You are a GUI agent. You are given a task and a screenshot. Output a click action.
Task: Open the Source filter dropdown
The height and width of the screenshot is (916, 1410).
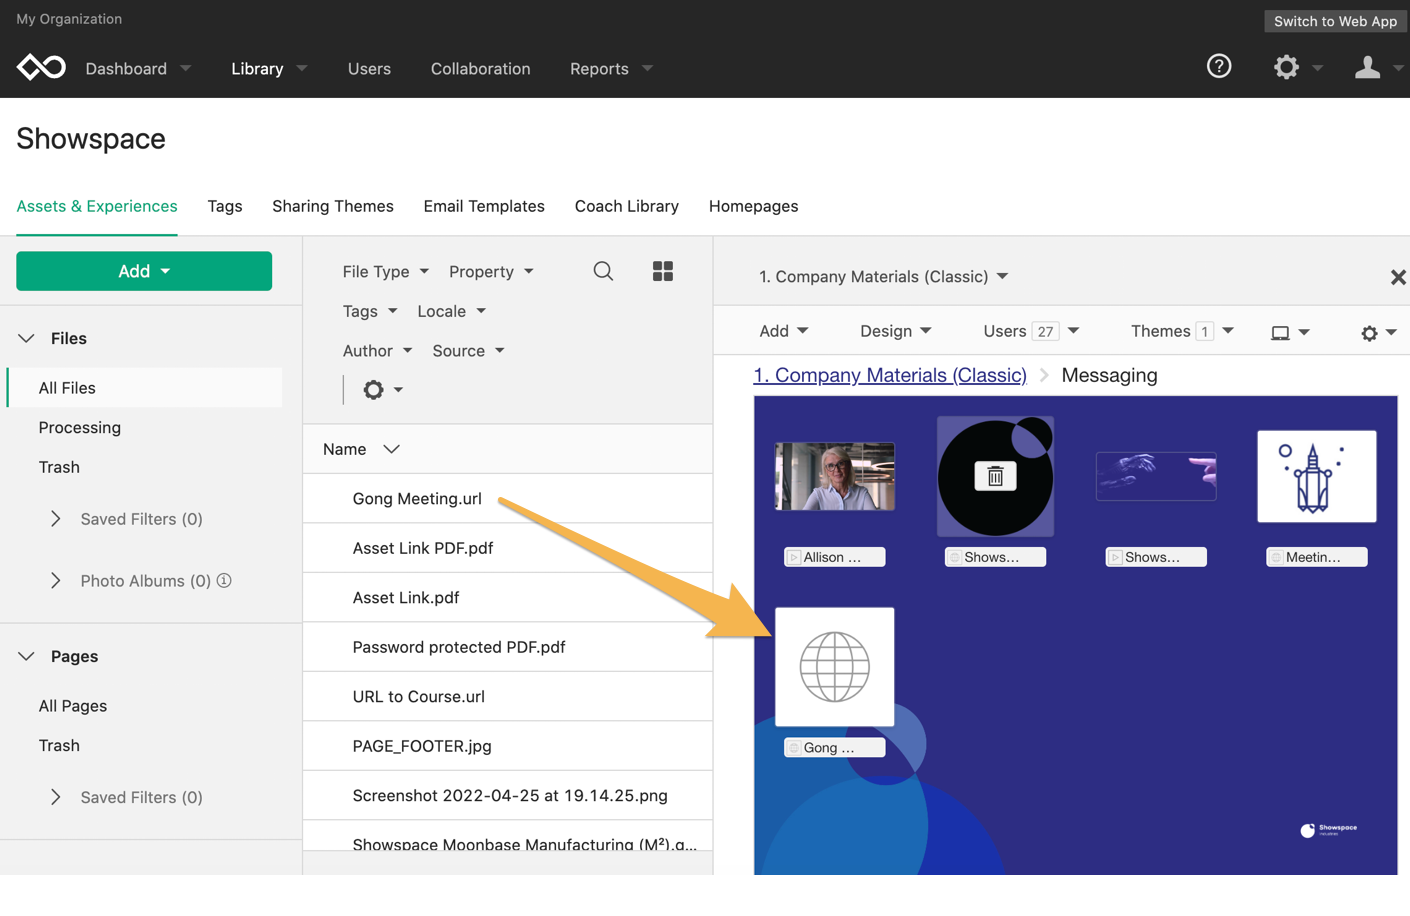pos(468,350)
